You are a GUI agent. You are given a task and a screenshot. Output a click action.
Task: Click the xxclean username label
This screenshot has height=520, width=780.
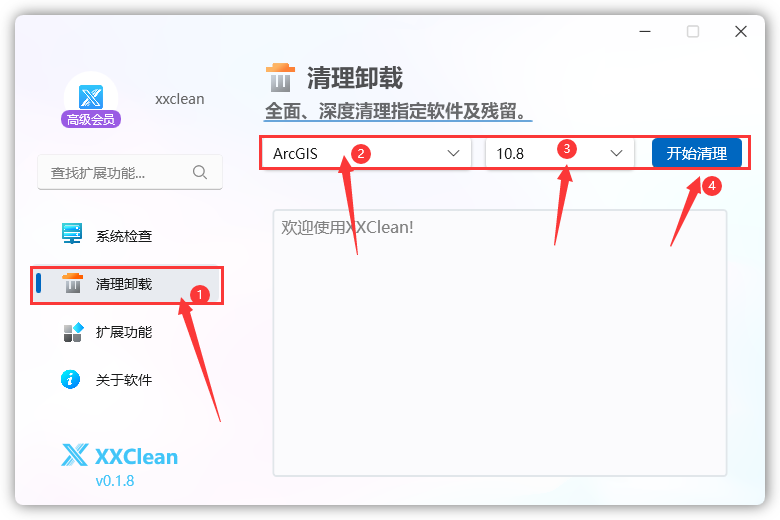[180, 99]
